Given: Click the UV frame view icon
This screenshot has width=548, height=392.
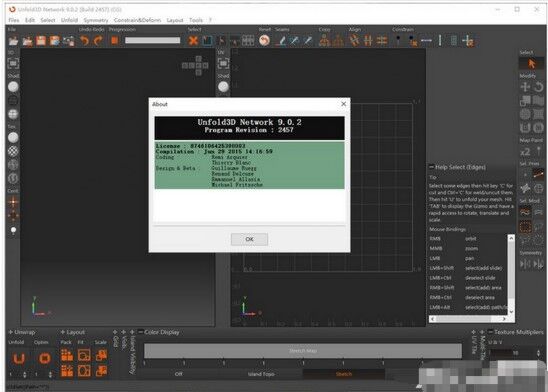Looking at the screenshot, I should [223, 63].
